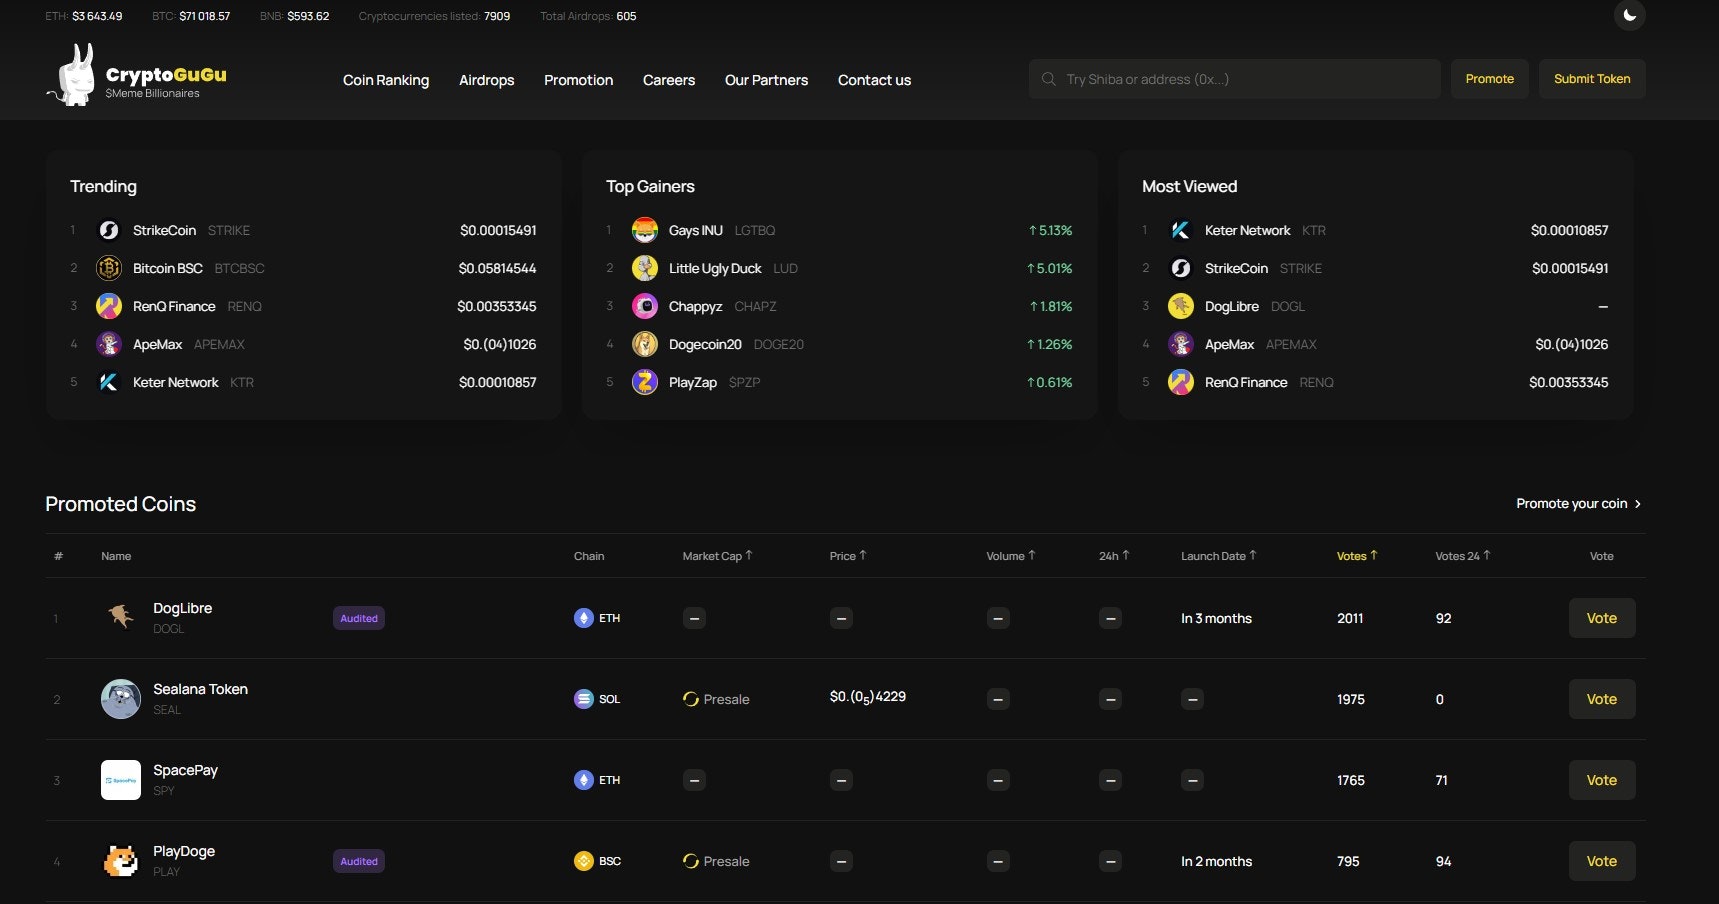Viewport: 1719px width, 904px height.
Task: Open the CryptoGuGu rabbit logo
Action: [x=73, y=75]
